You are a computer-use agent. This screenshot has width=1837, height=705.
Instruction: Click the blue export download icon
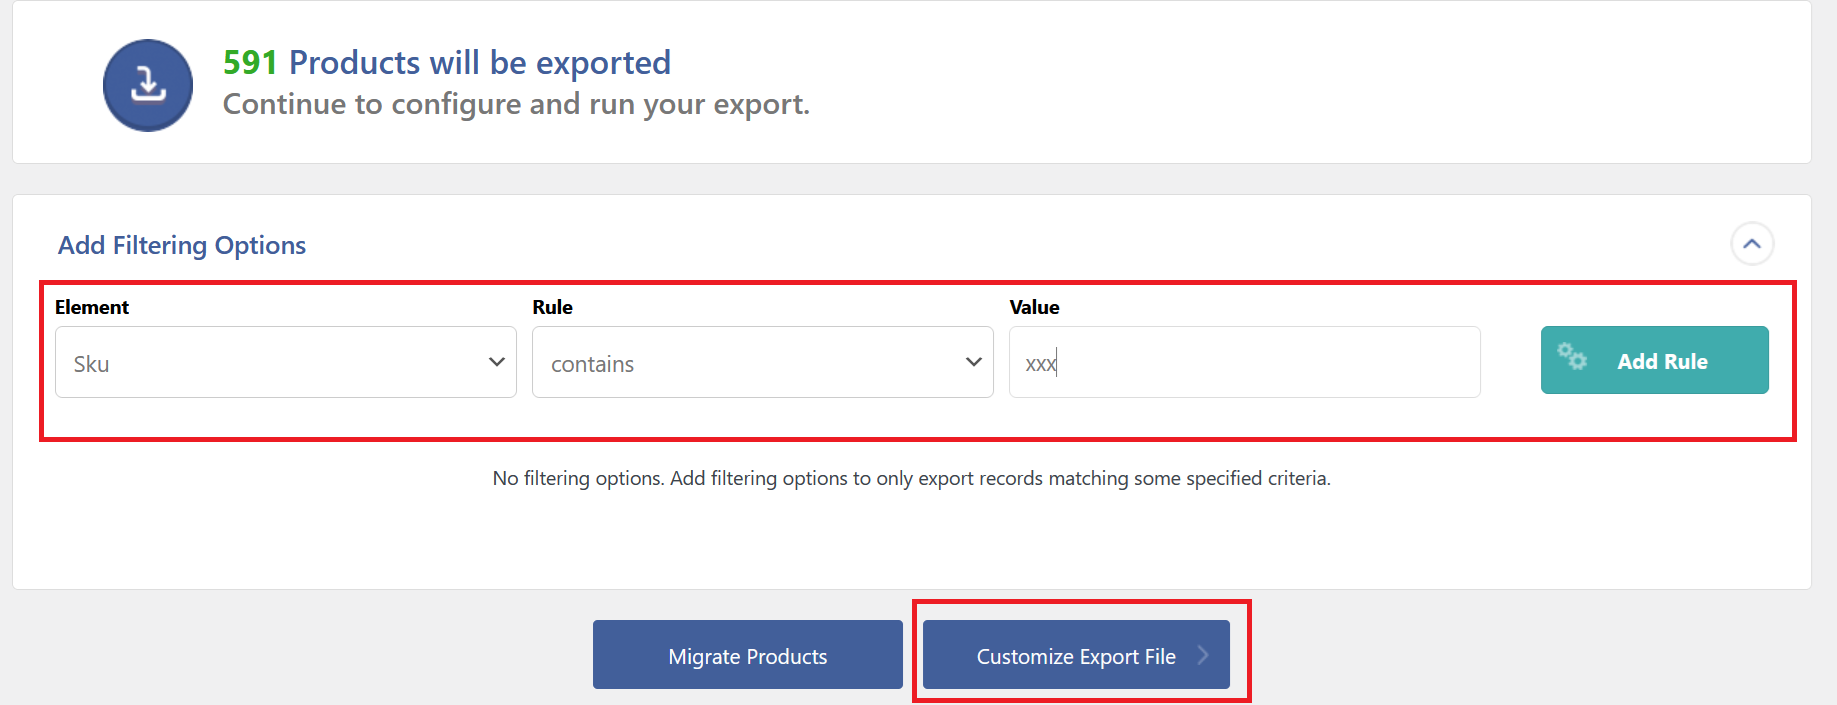tap(148, 85)
